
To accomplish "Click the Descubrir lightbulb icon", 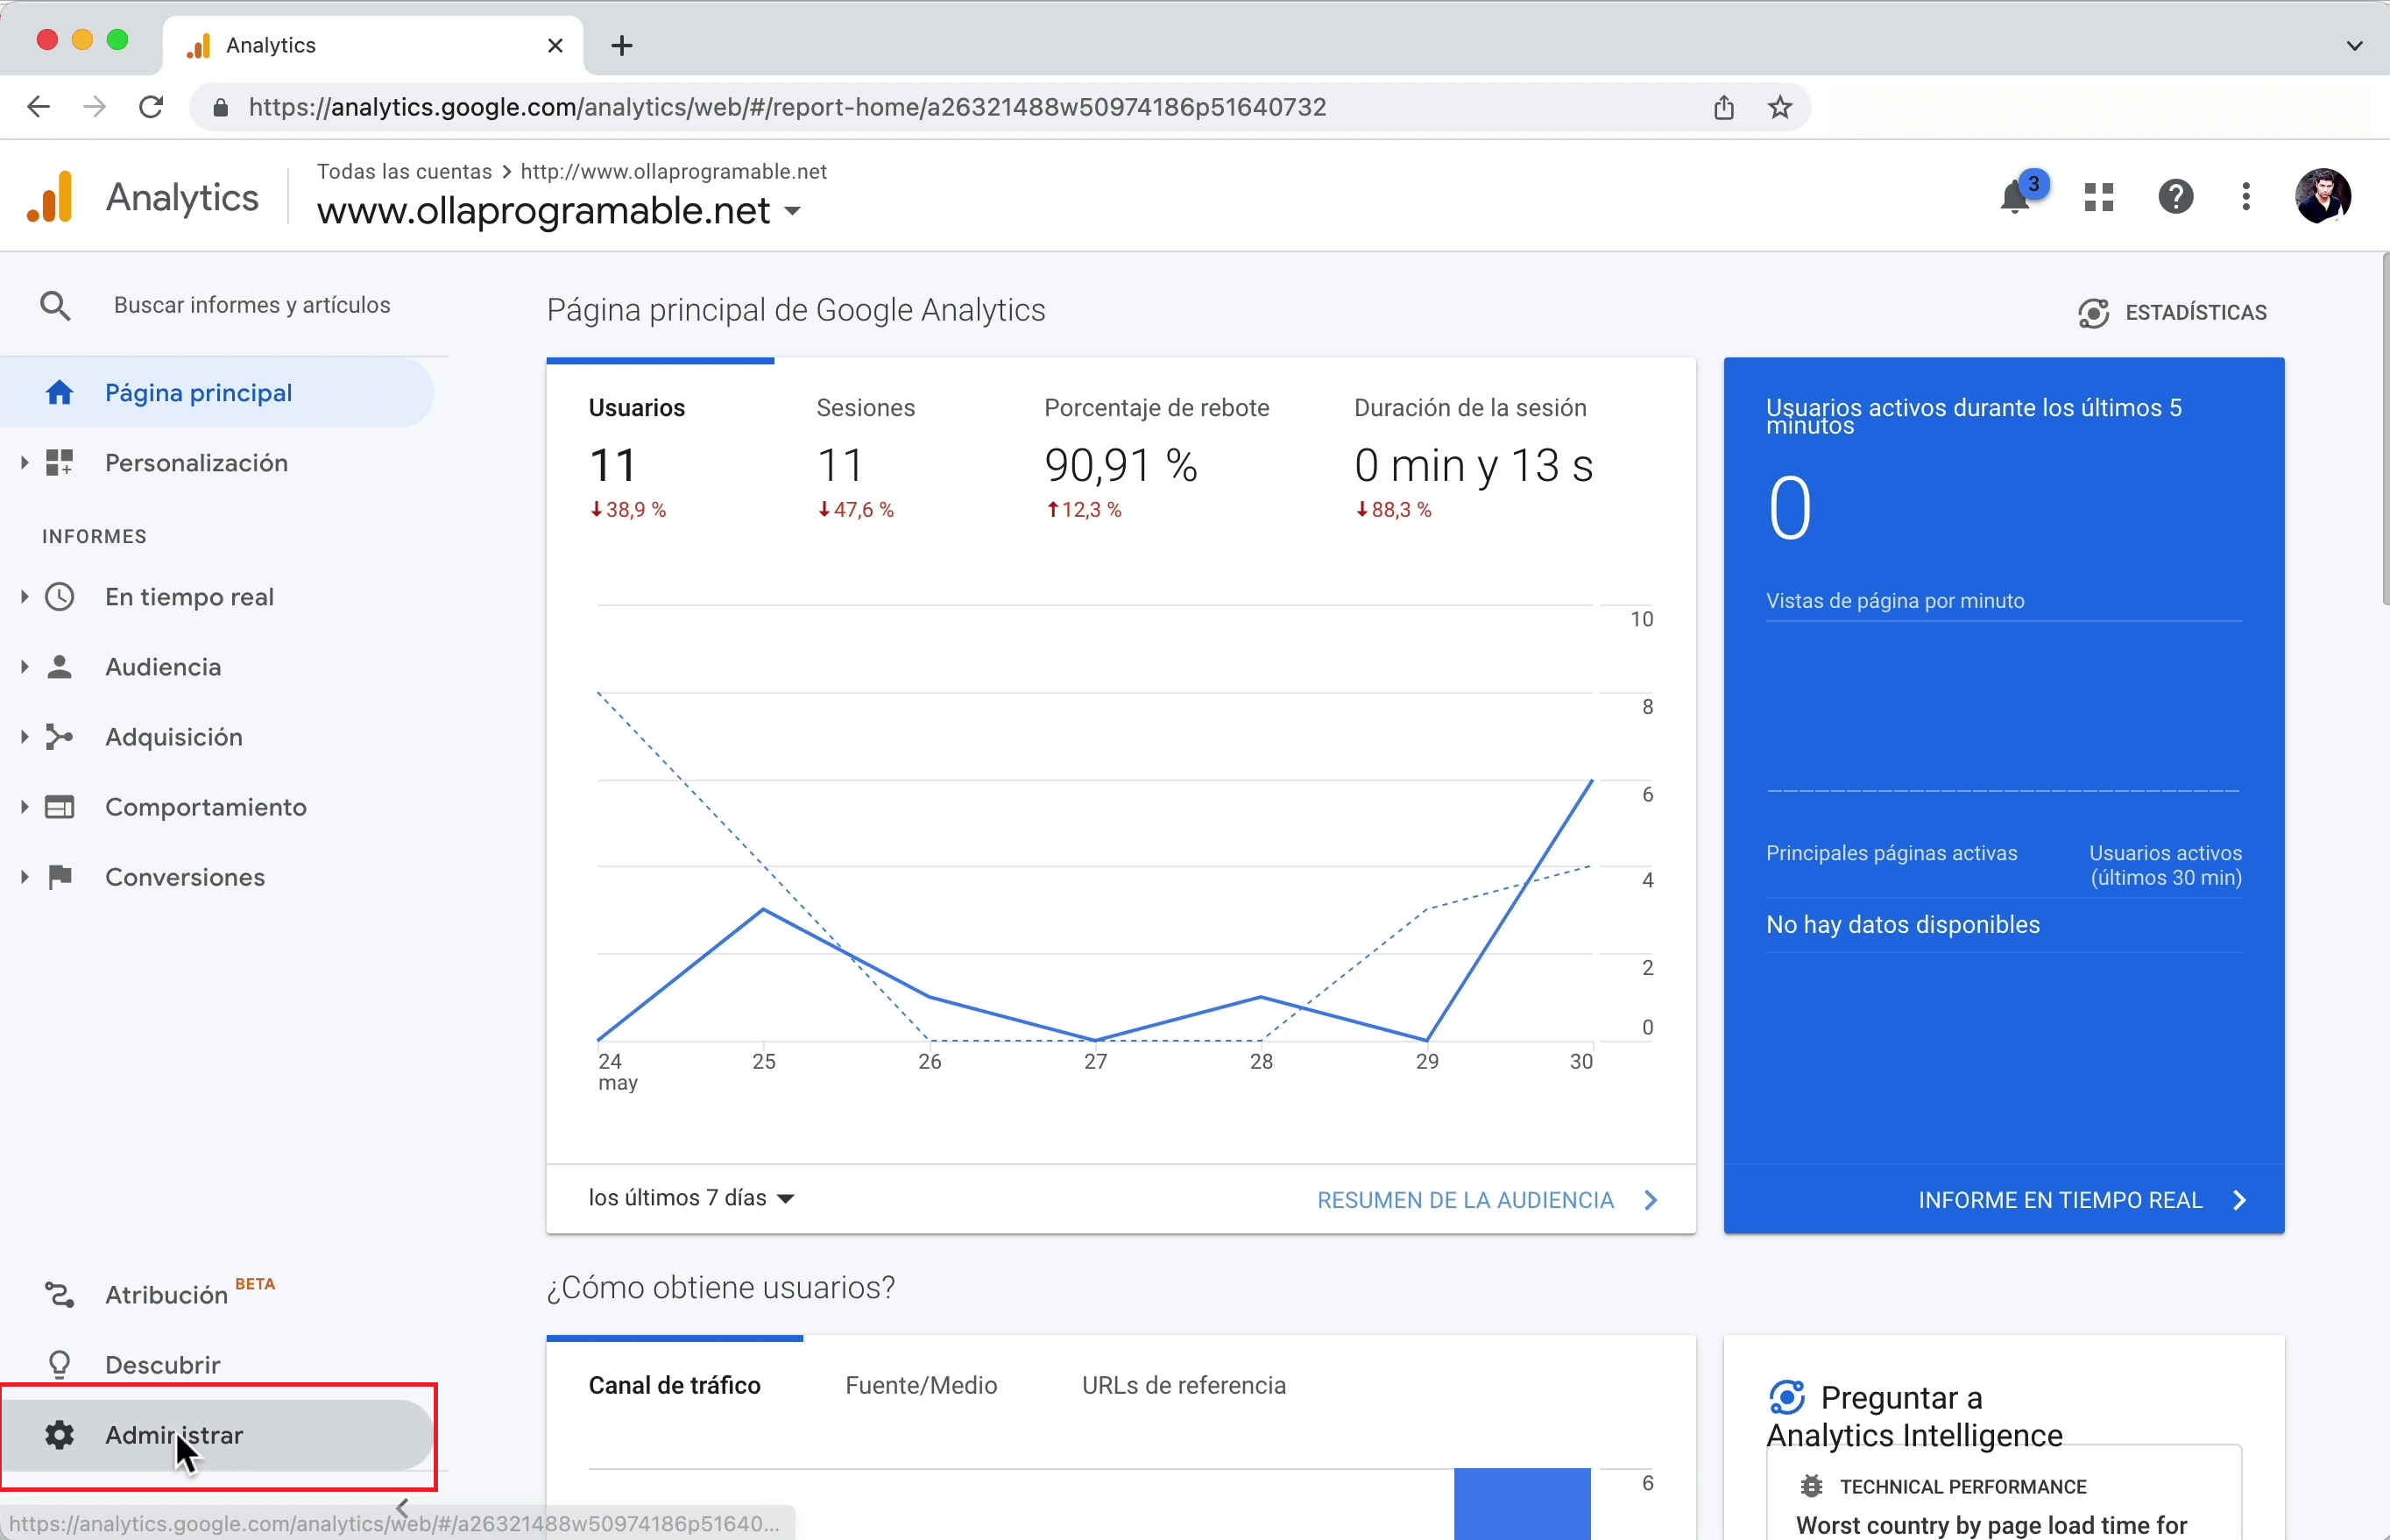I will (x=59, y=1365).
